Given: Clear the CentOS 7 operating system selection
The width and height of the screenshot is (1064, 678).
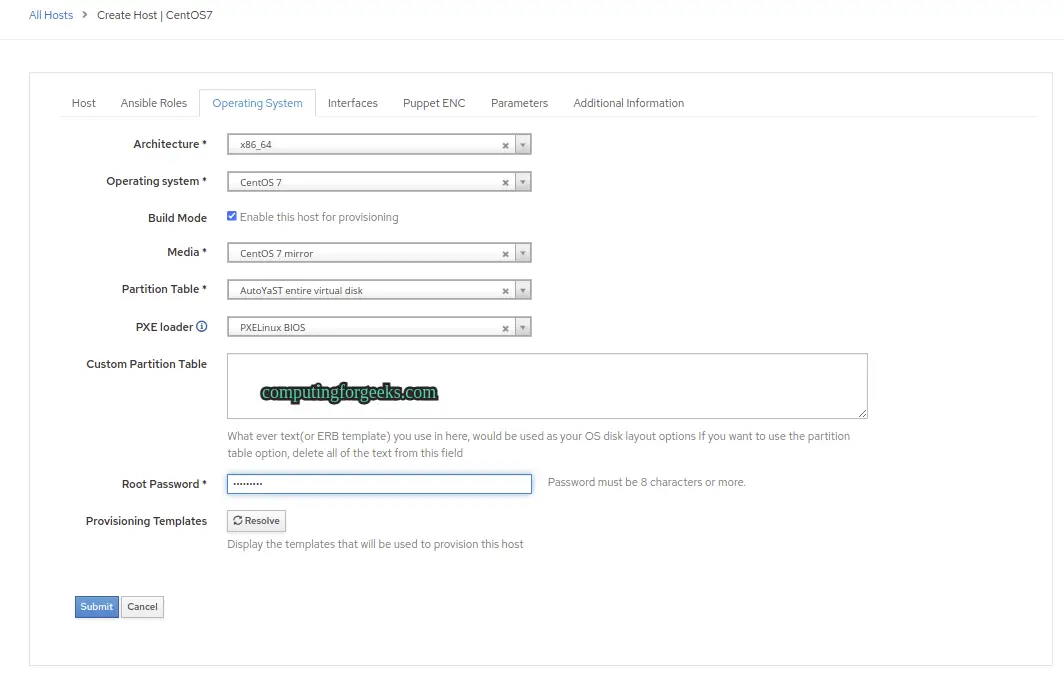Looking at the screenshot, I should (506, 183).
